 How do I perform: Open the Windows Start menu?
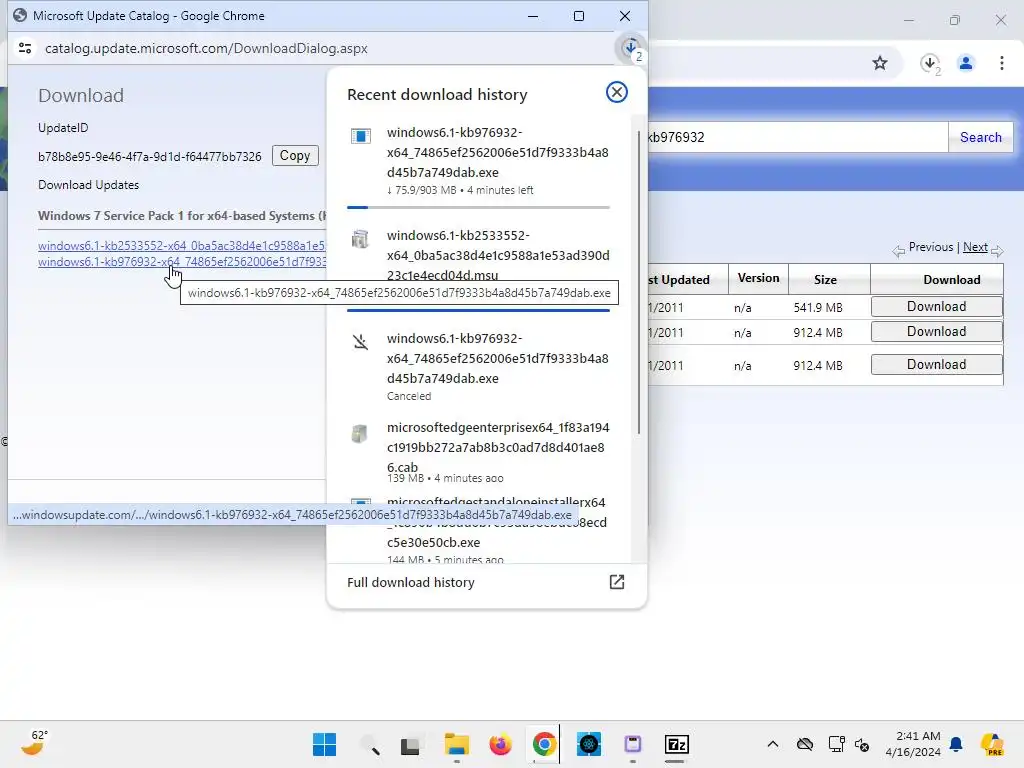[x=325, y=744]
